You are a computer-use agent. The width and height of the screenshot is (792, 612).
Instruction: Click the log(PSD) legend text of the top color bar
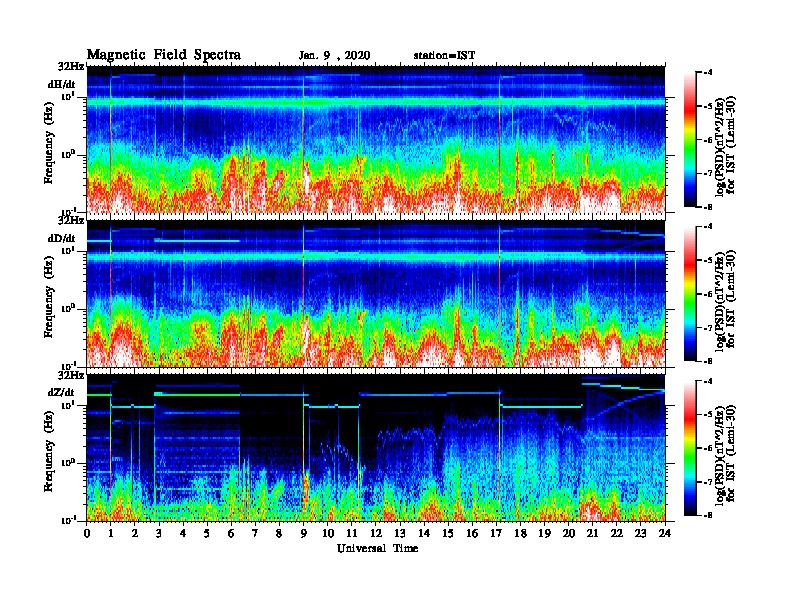[x=725, y=146]
